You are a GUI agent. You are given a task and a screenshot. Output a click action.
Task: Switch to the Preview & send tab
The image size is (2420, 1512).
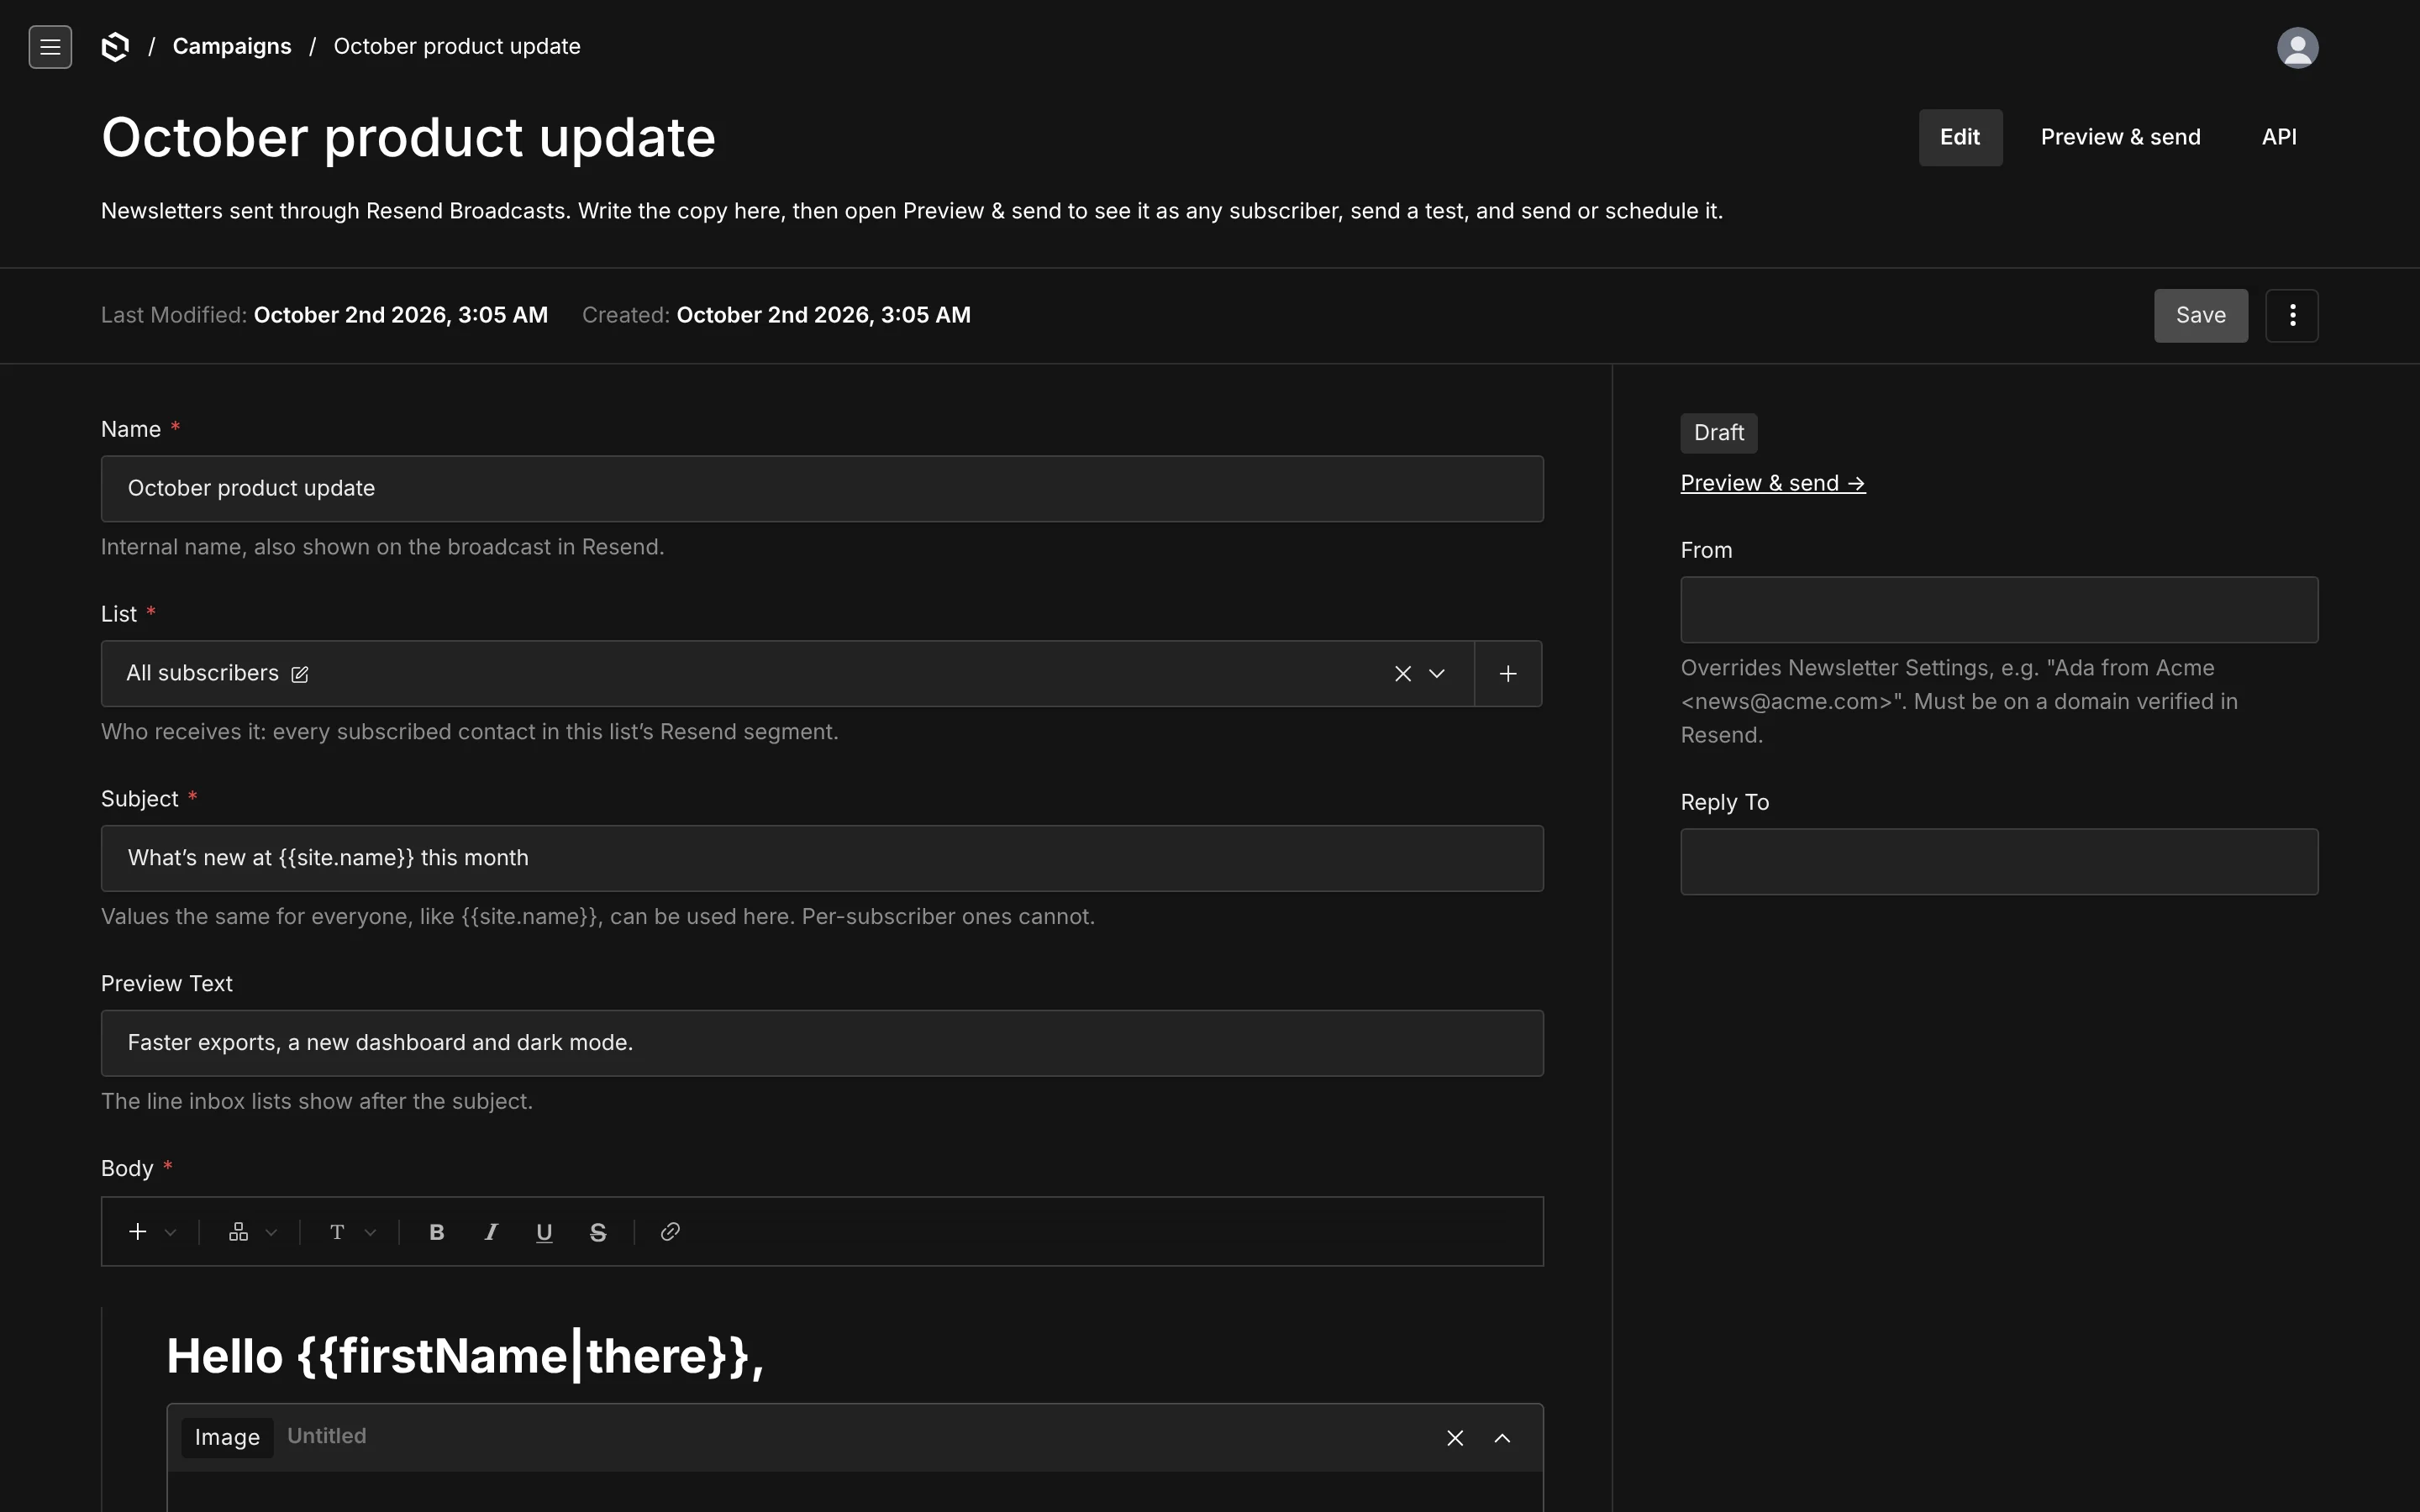pos(2120,138)
